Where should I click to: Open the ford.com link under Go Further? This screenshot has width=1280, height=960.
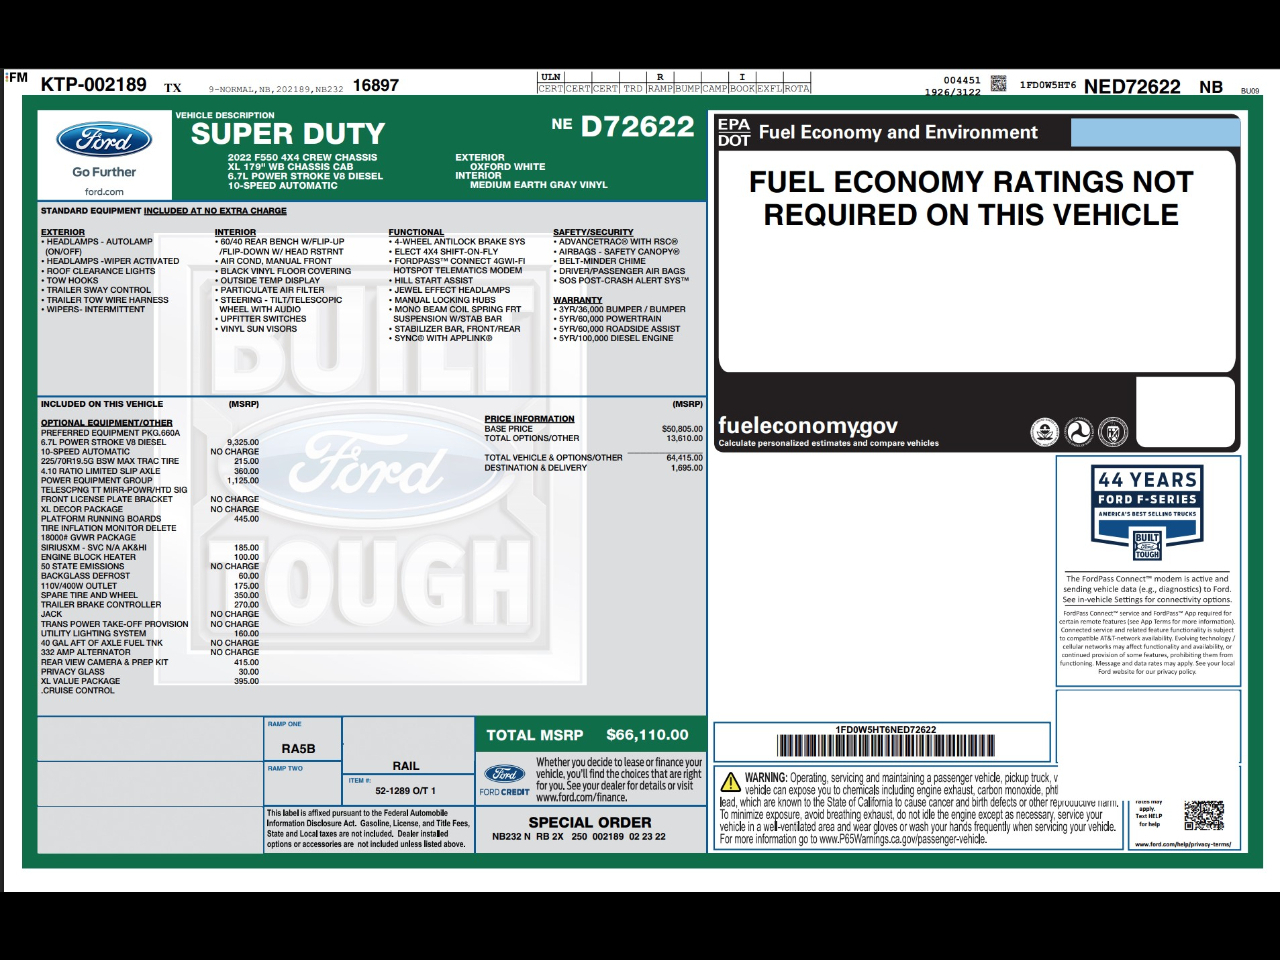(x=104, y=192)
